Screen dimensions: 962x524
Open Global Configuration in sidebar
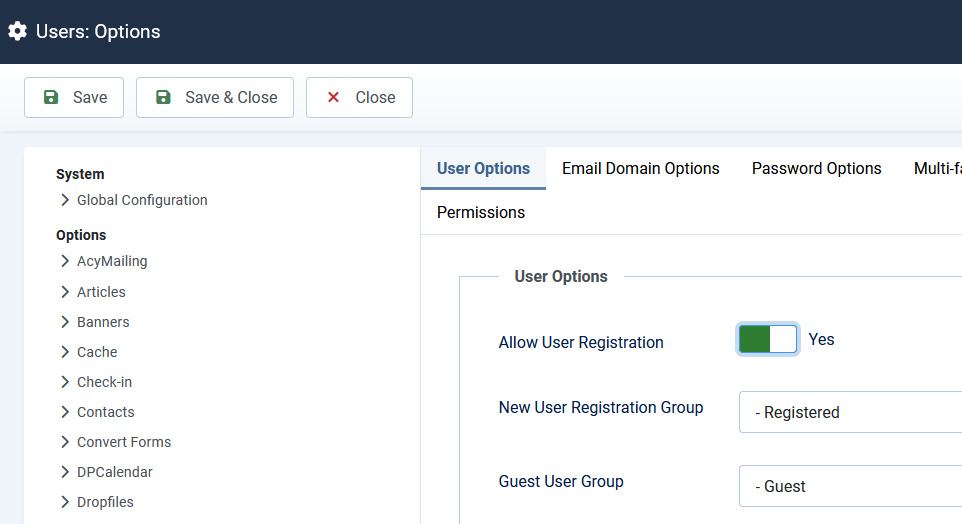tap(142, 200)
